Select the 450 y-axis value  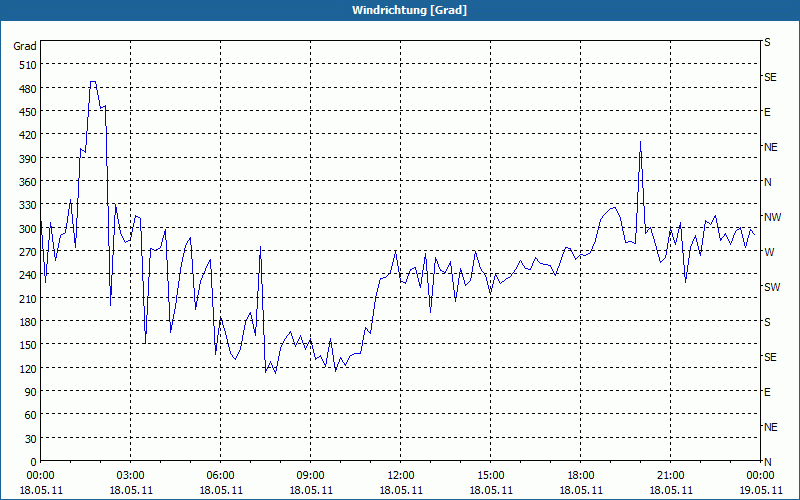click(28, 112)
